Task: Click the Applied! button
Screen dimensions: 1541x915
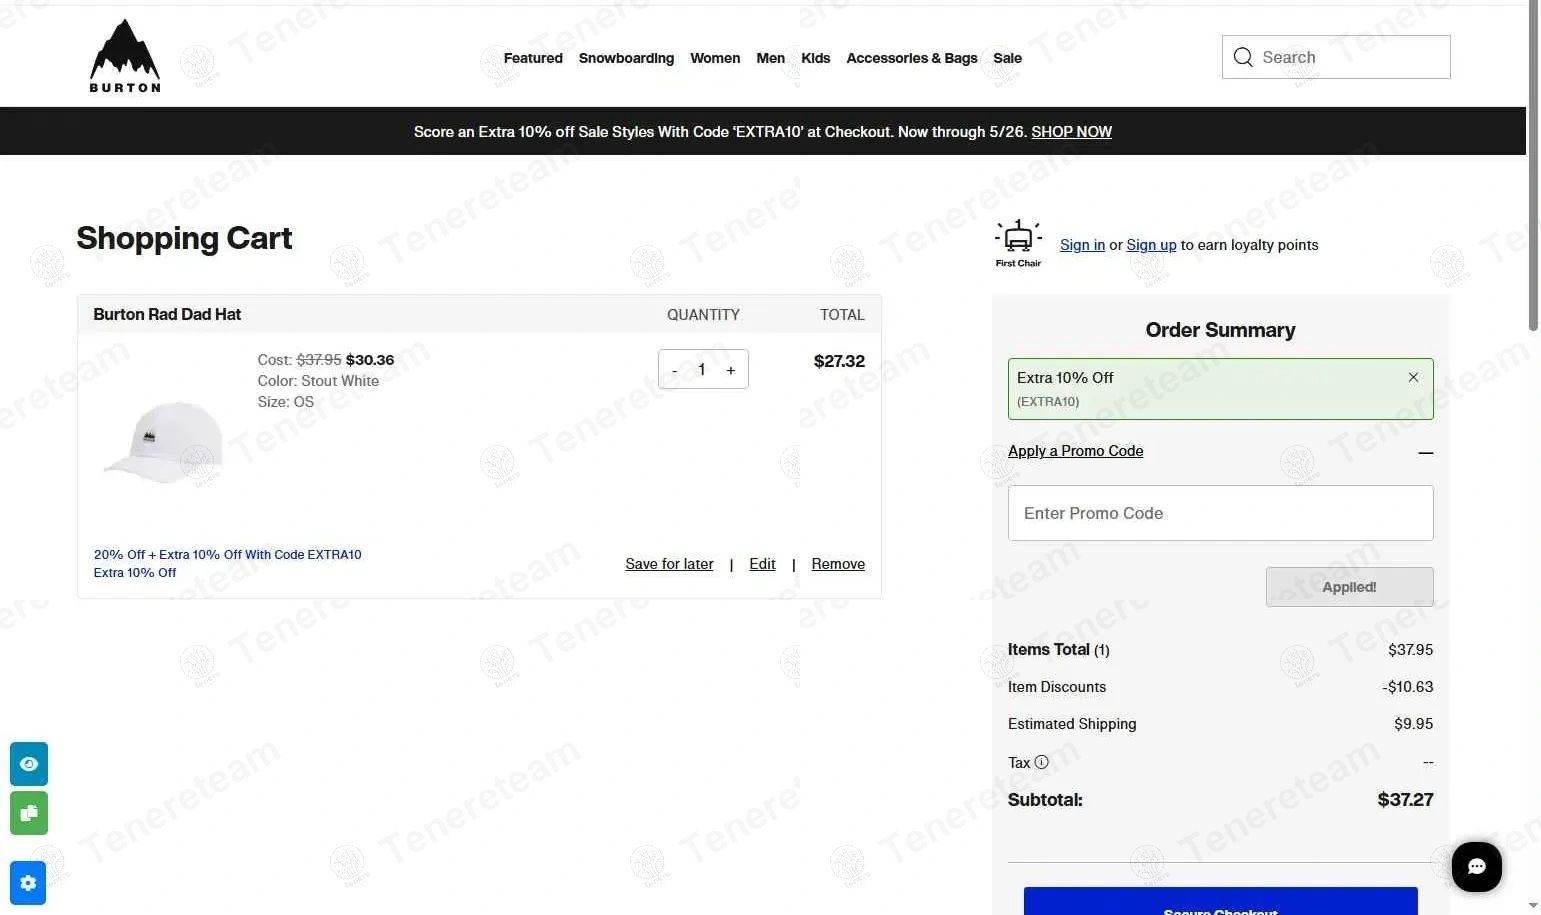Action: pos(1349,587)
